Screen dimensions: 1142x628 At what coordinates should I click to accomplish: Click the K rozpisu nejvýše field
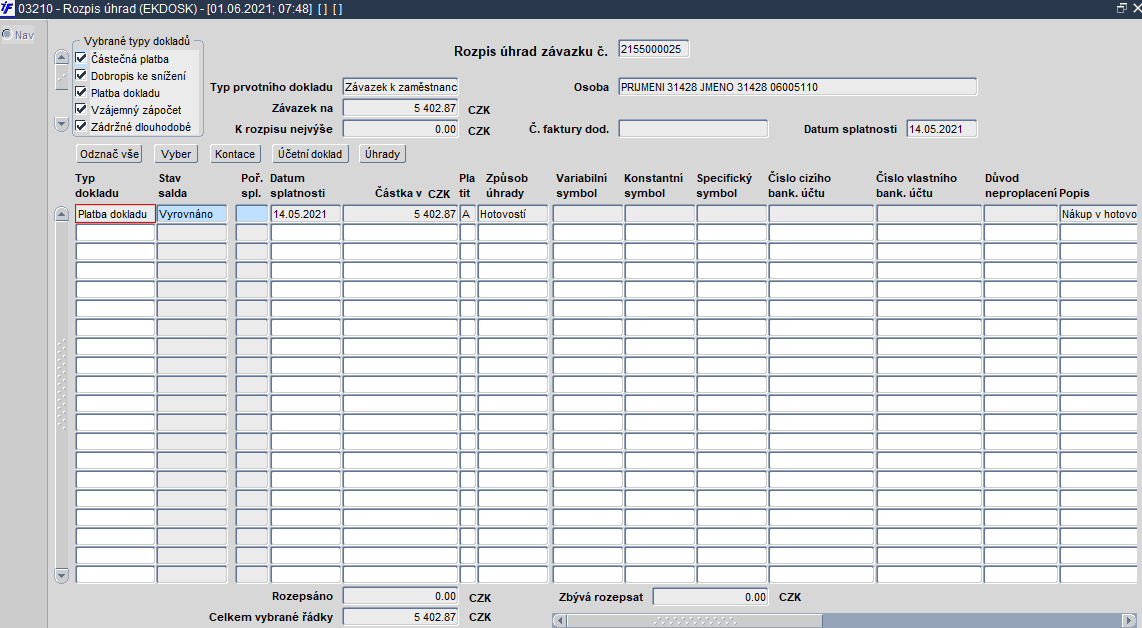click(401, 129)
